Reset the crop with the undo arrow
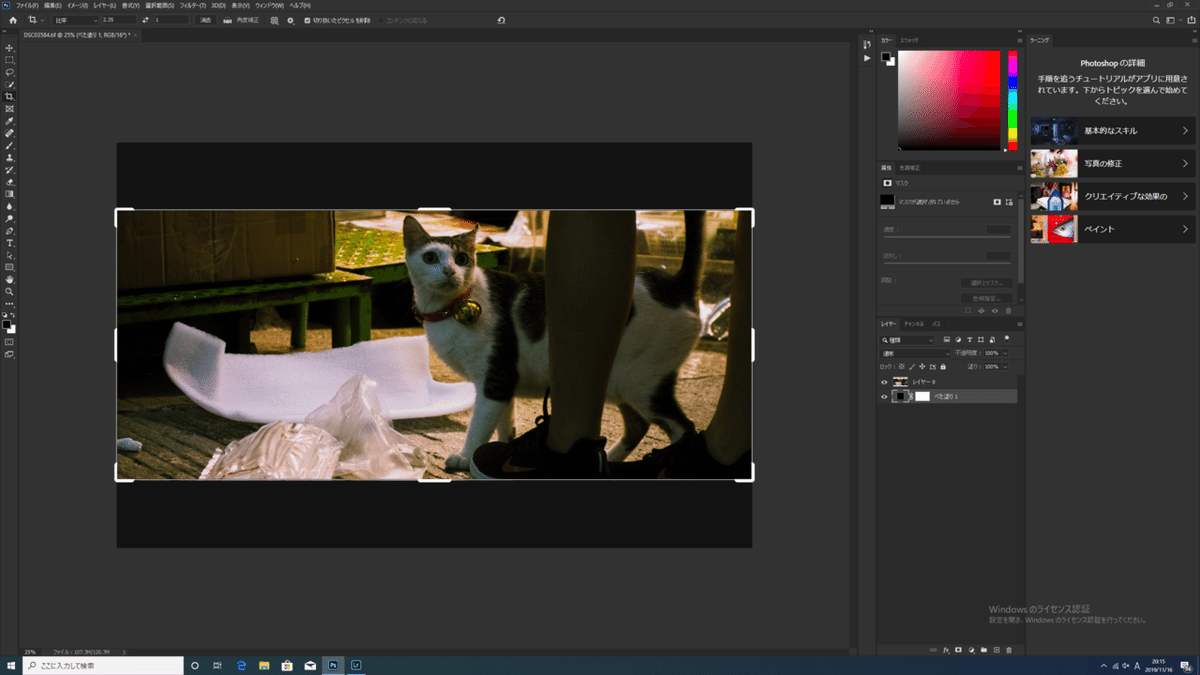The image size is (1200, 675). point(501,20)
